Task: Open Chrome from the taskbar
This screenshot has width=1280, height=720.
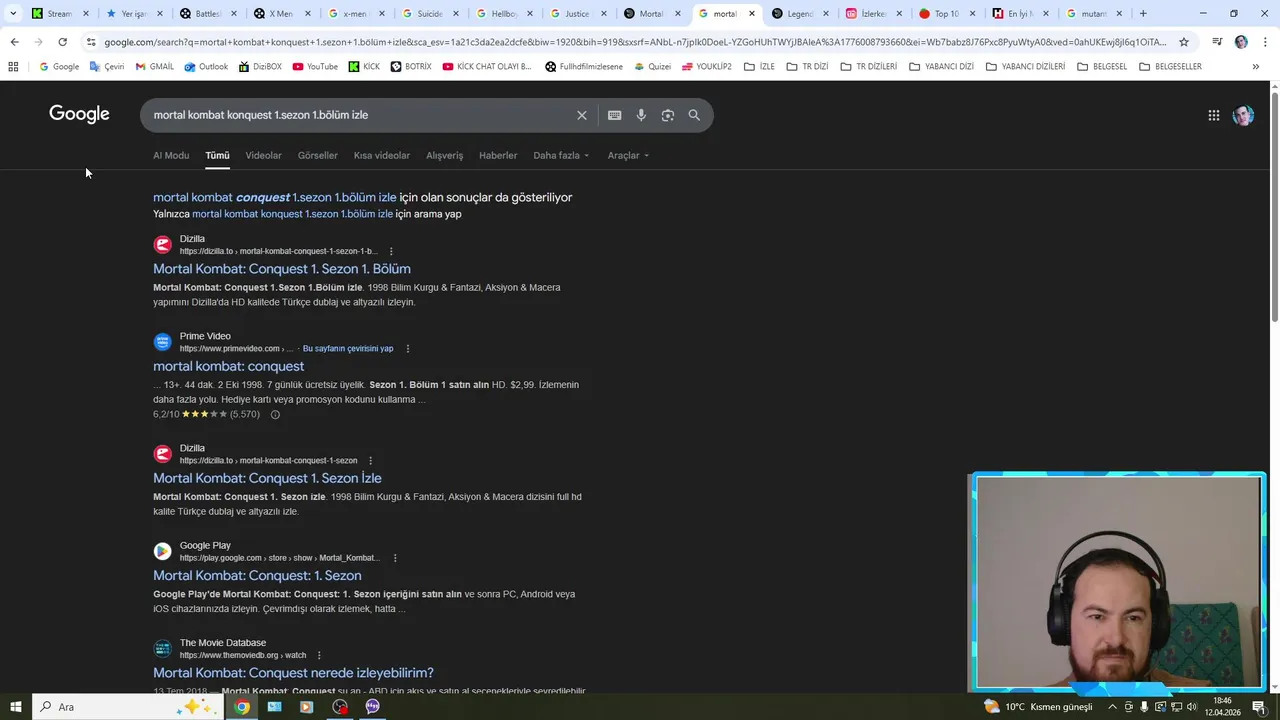Action: pyautogui.click(x=242, y=706)
